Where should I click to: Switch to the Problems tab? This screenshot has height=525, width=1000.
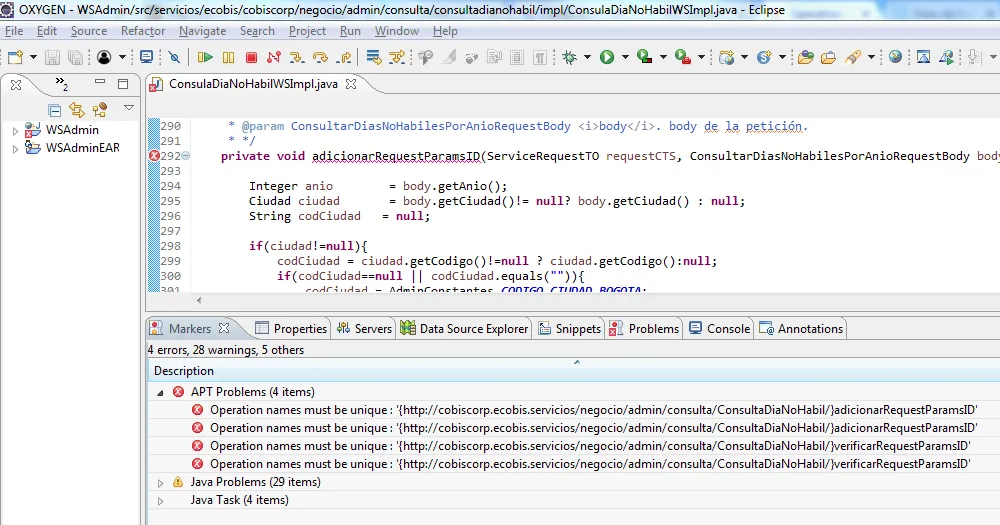(644, 329)
